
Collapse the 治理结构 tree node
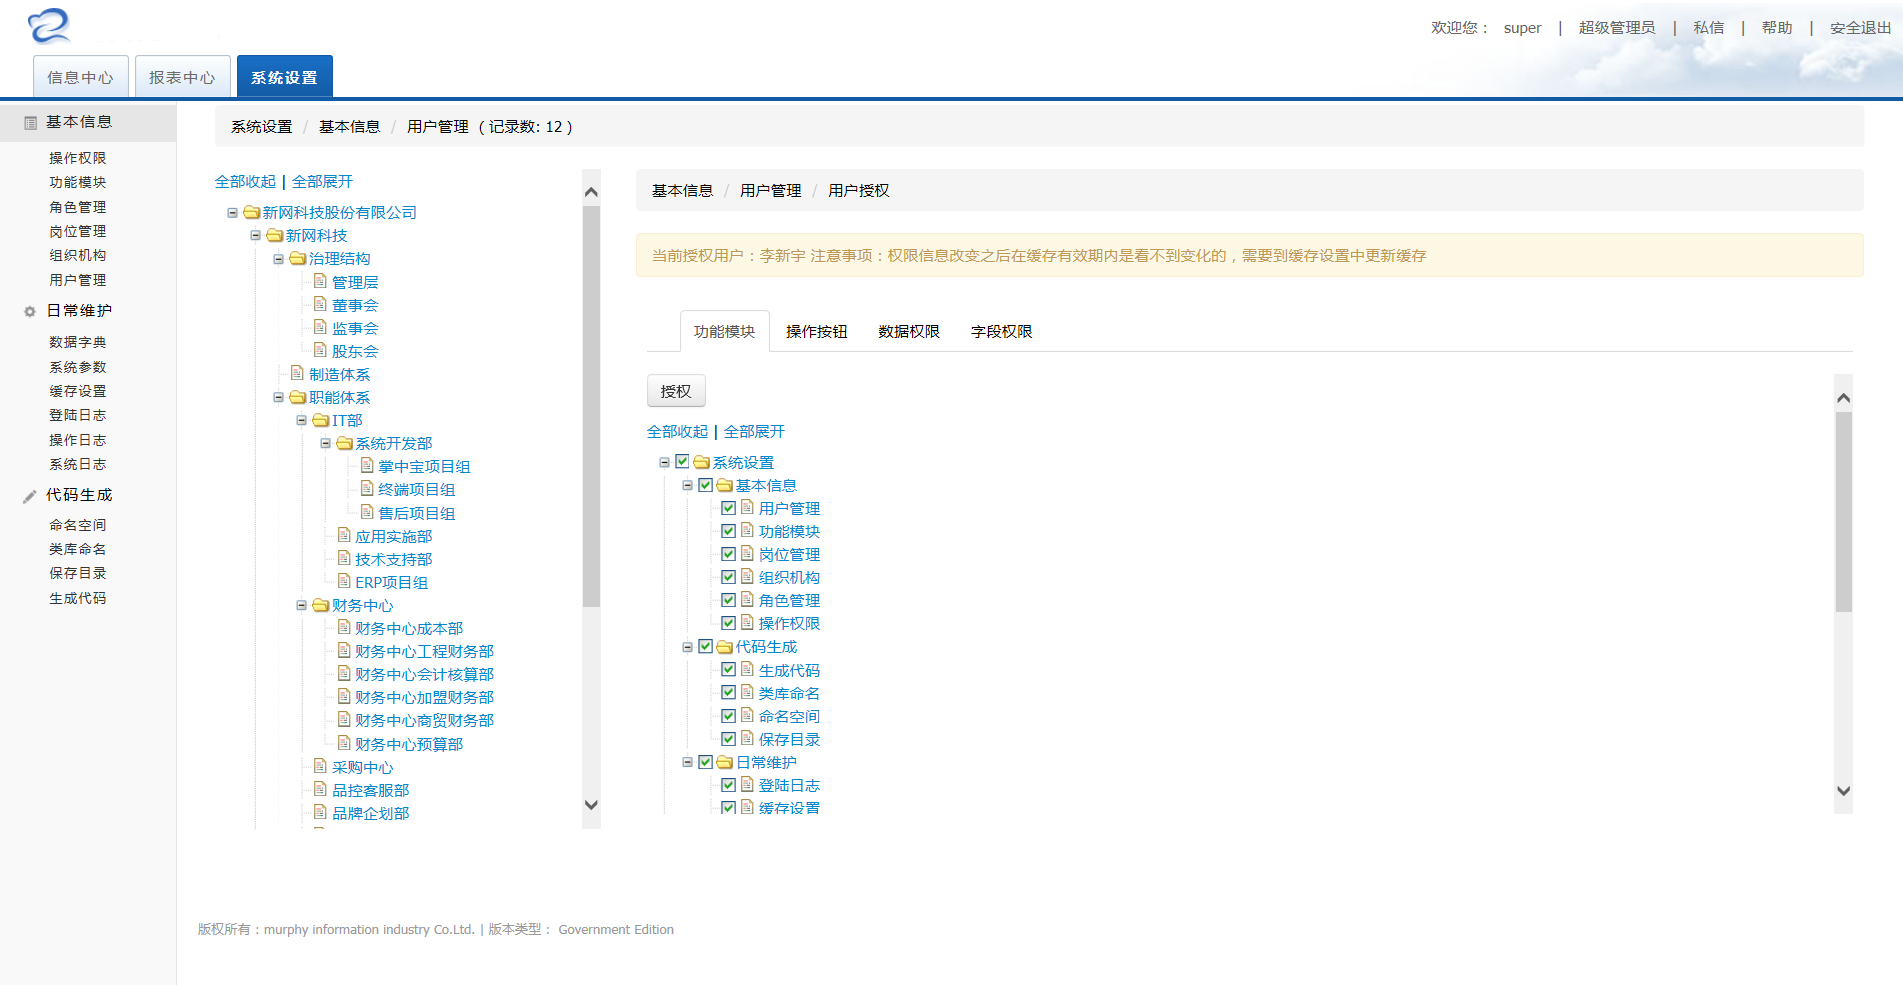[279, 258]
